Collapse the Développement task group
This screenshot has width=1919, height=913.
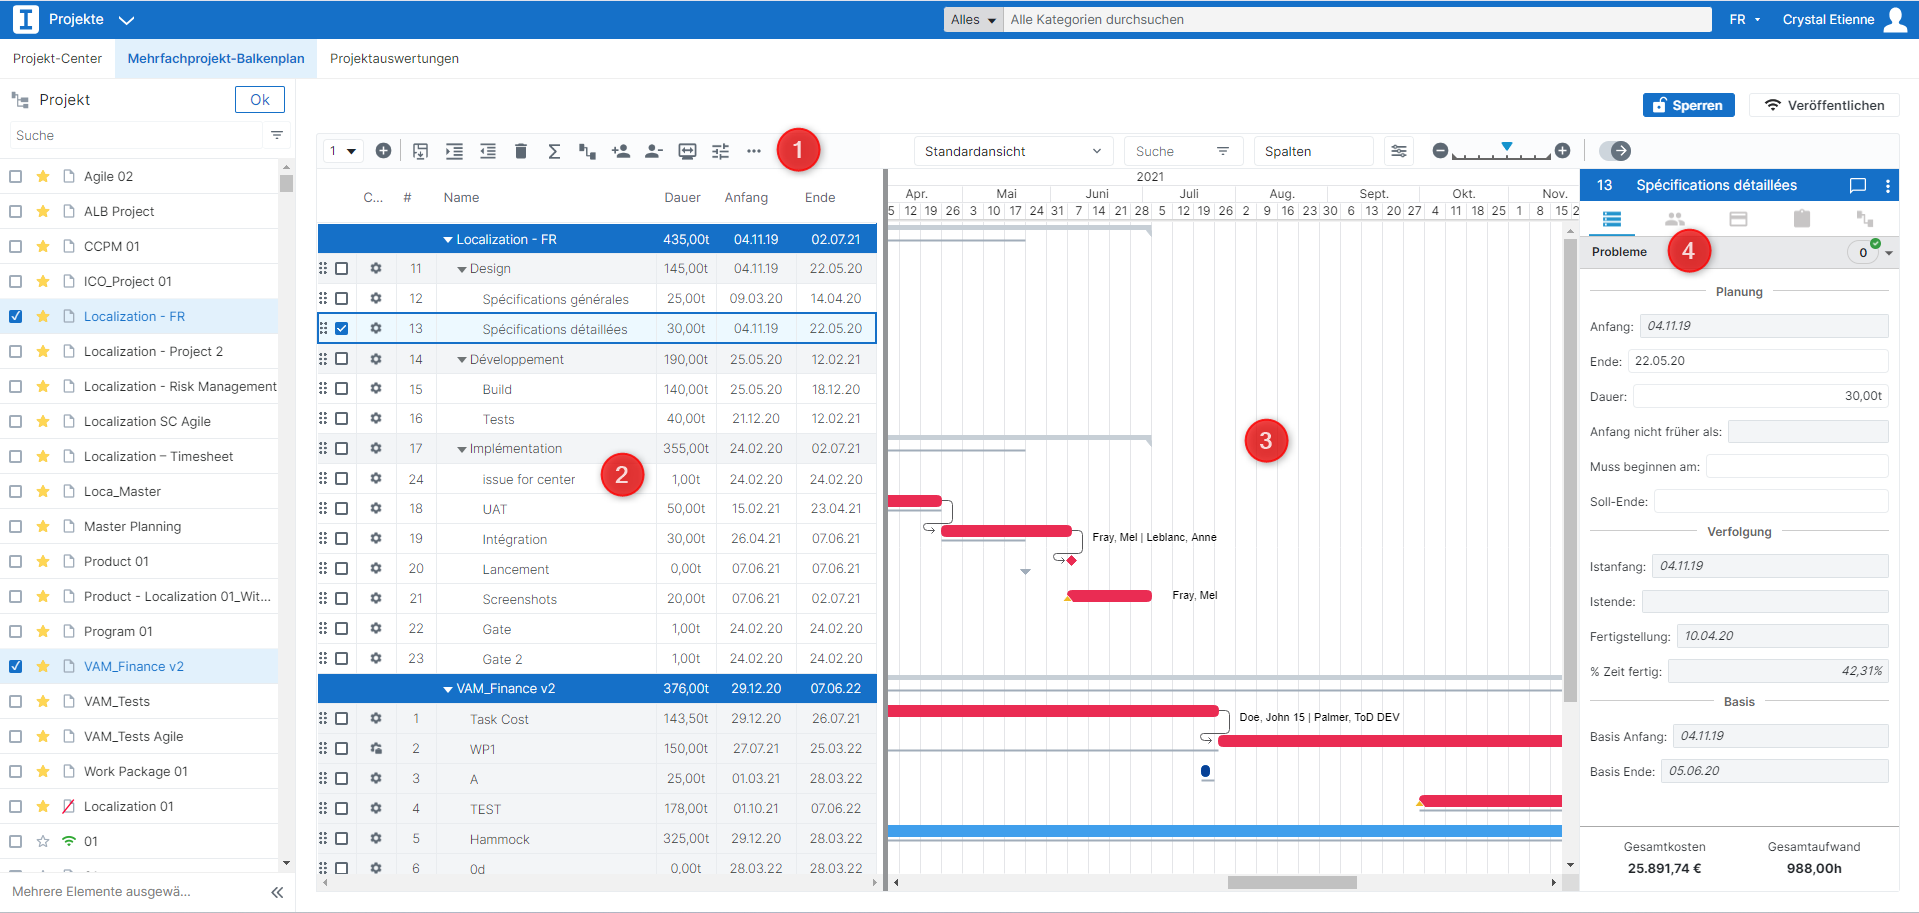[x=462, y=360]
